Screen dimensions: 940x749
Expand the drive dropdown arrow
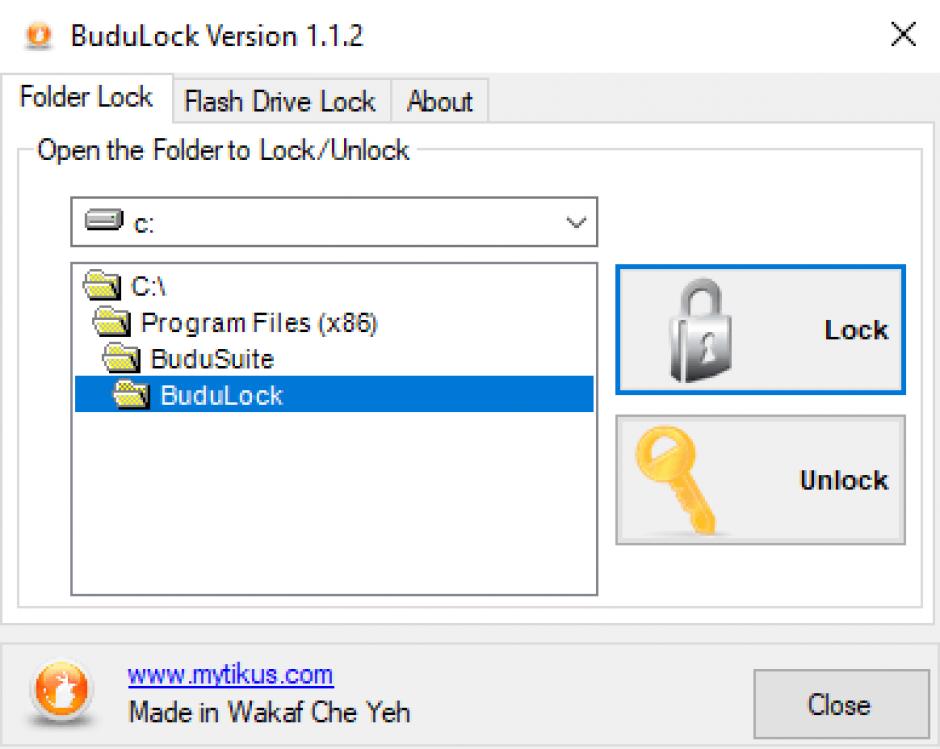coord(576,223)
